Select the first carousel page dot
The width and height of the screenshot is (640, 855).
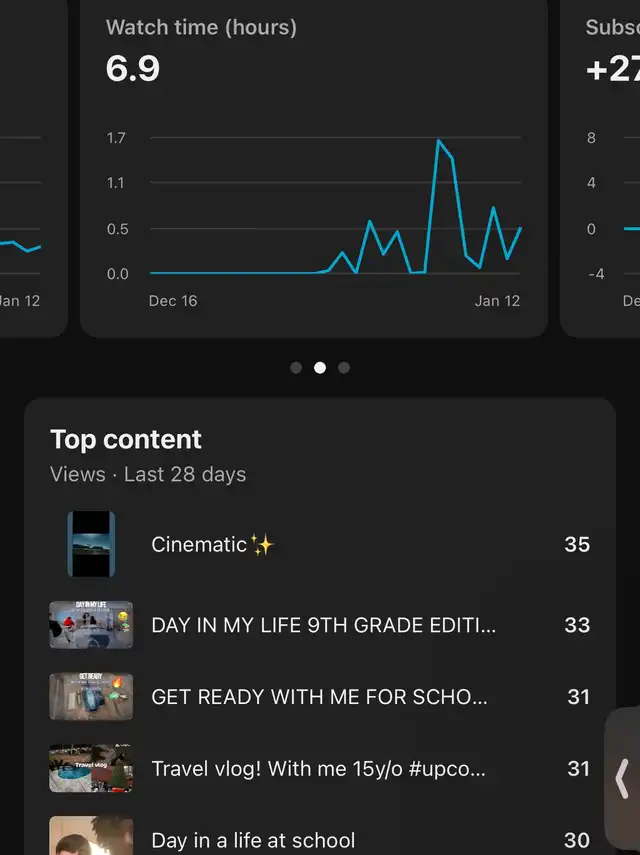(x=296, y=368)
